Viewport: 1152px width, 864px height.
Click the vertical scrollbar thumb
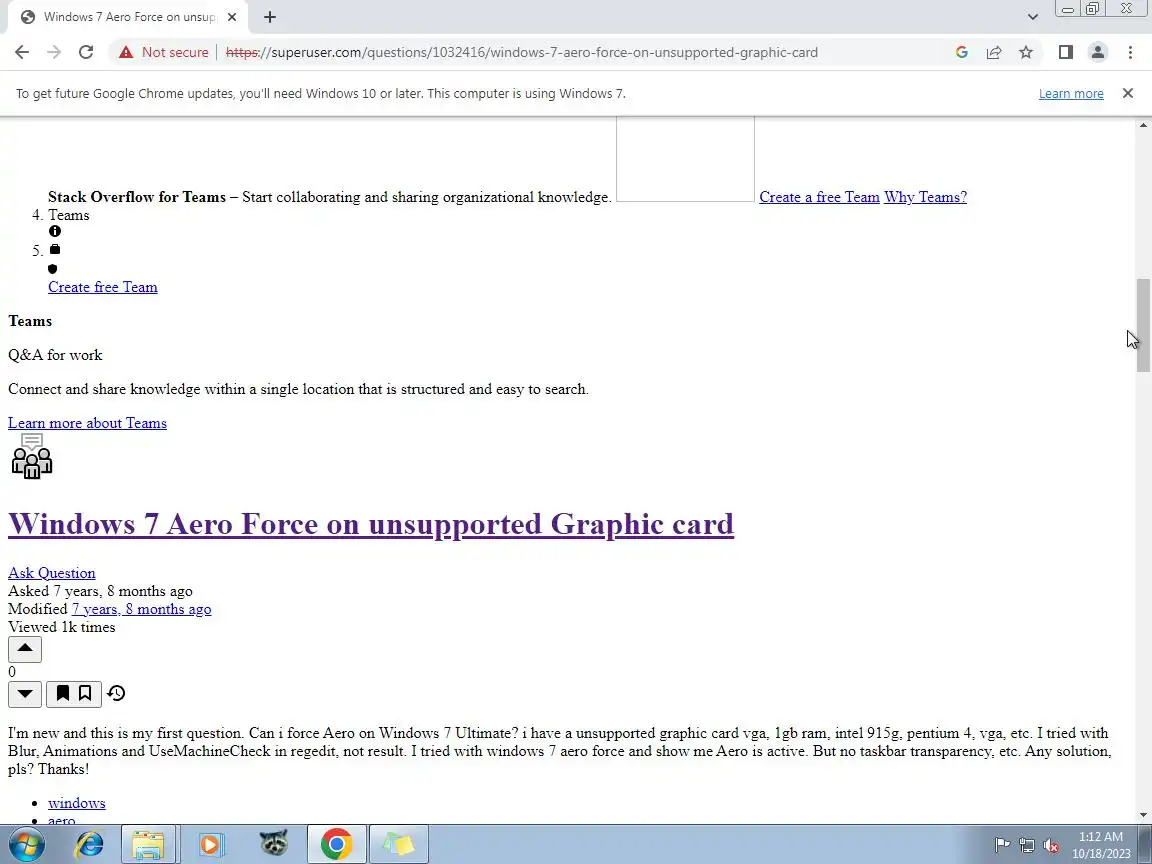point(1143,325)
